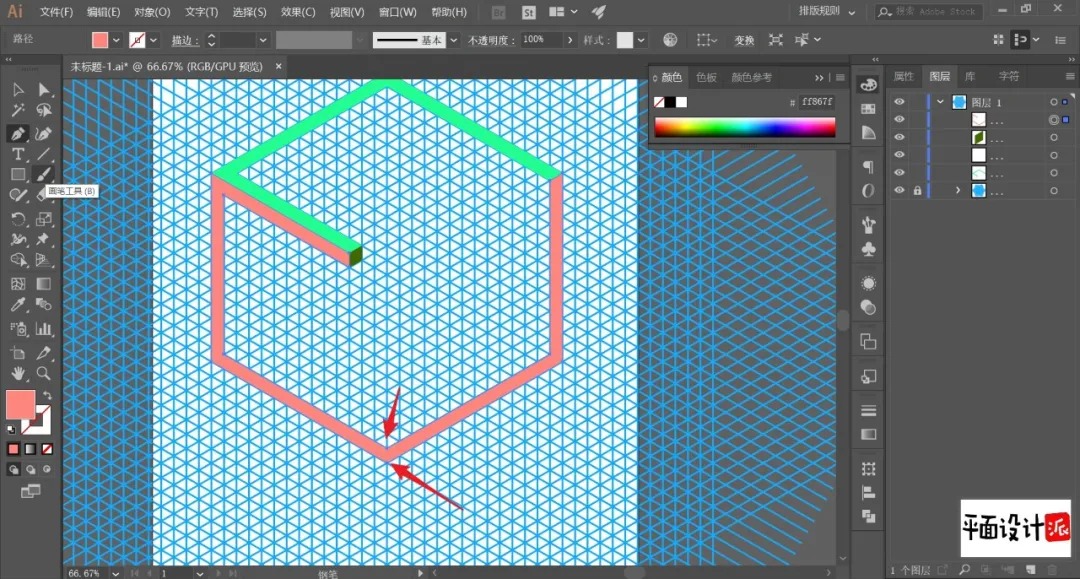Viewport: 1080px width, 579px height.
Task: Select the Direct Selection tool
Action: [44, 90]
